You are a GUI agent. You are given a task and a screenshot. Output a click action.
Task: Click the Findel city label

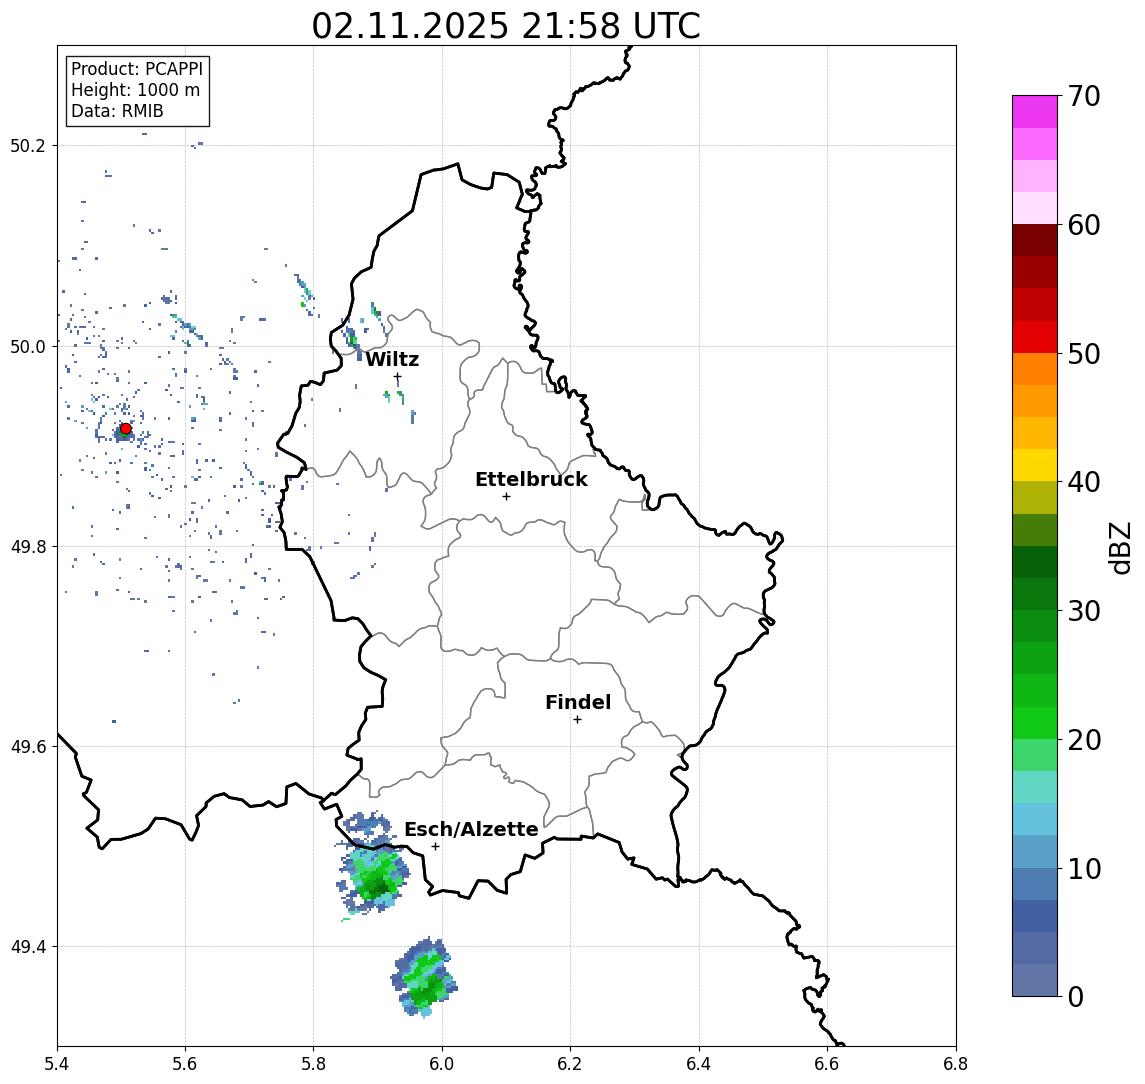point(578,702)
